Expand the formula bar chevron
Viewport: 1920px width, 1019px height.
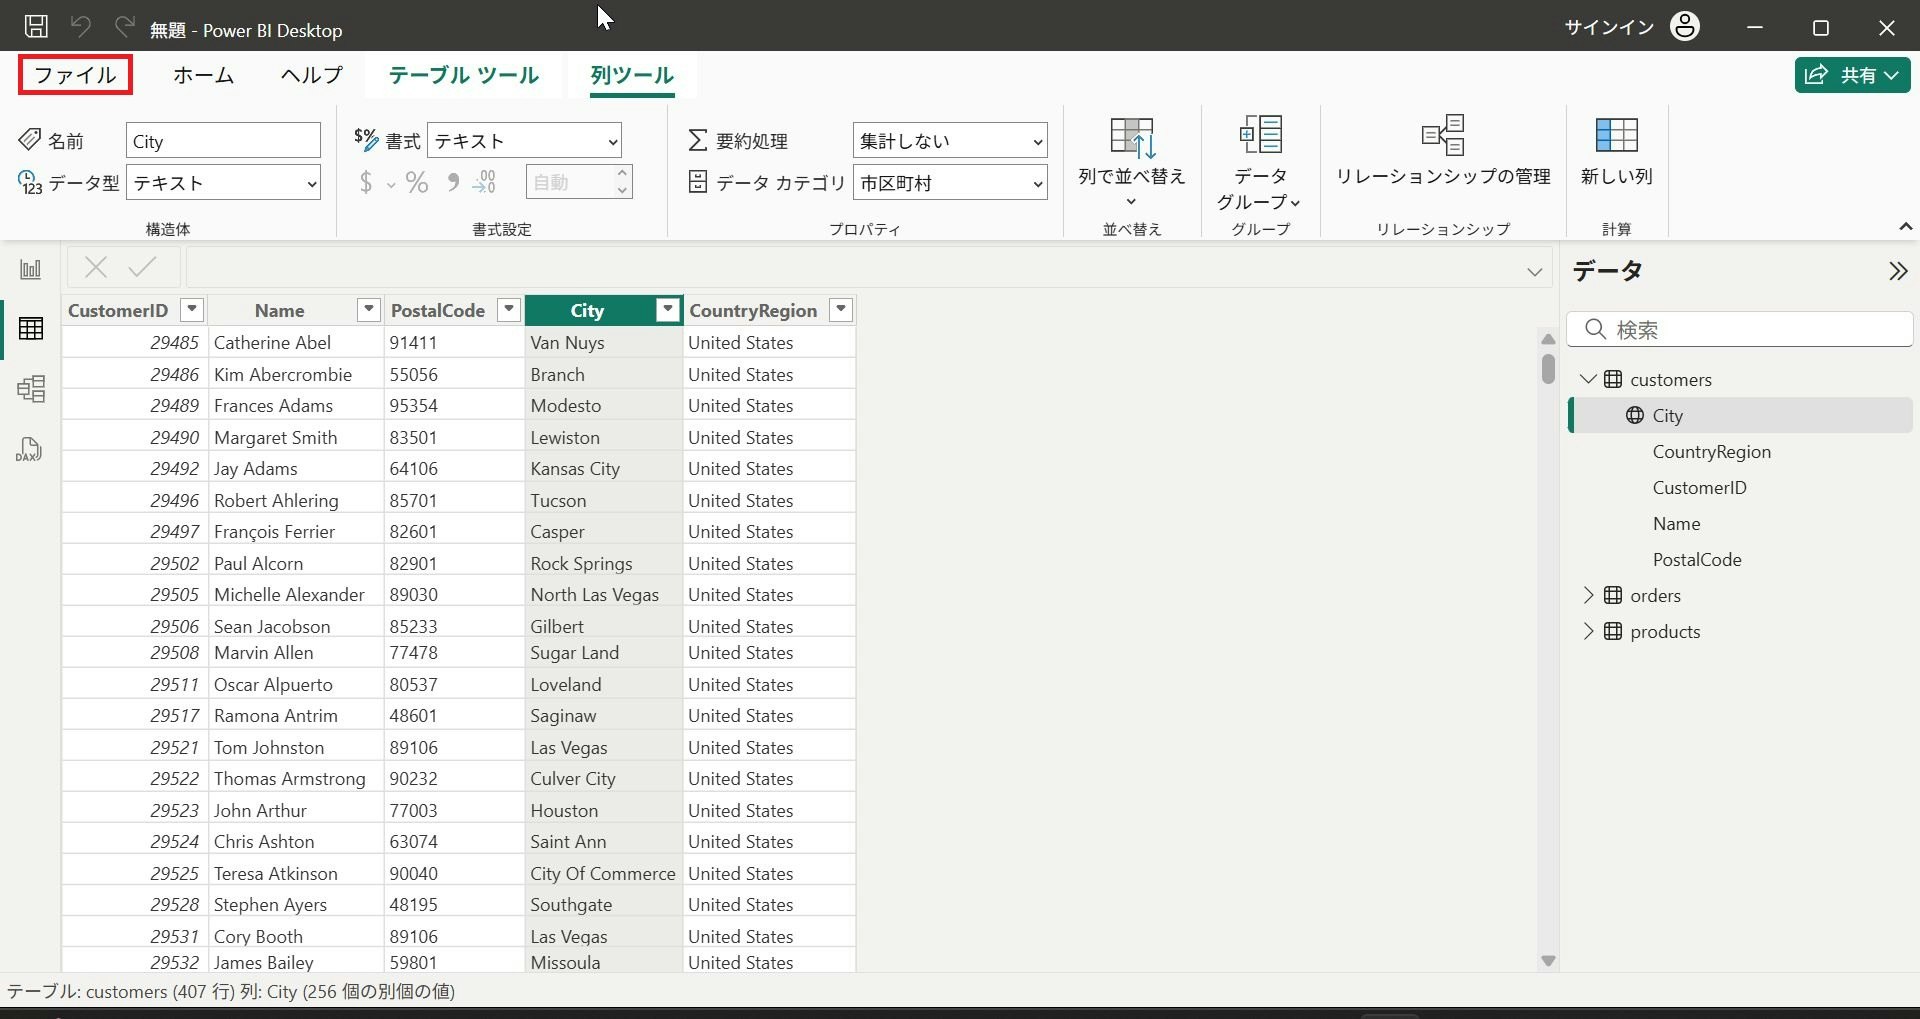1534,272
